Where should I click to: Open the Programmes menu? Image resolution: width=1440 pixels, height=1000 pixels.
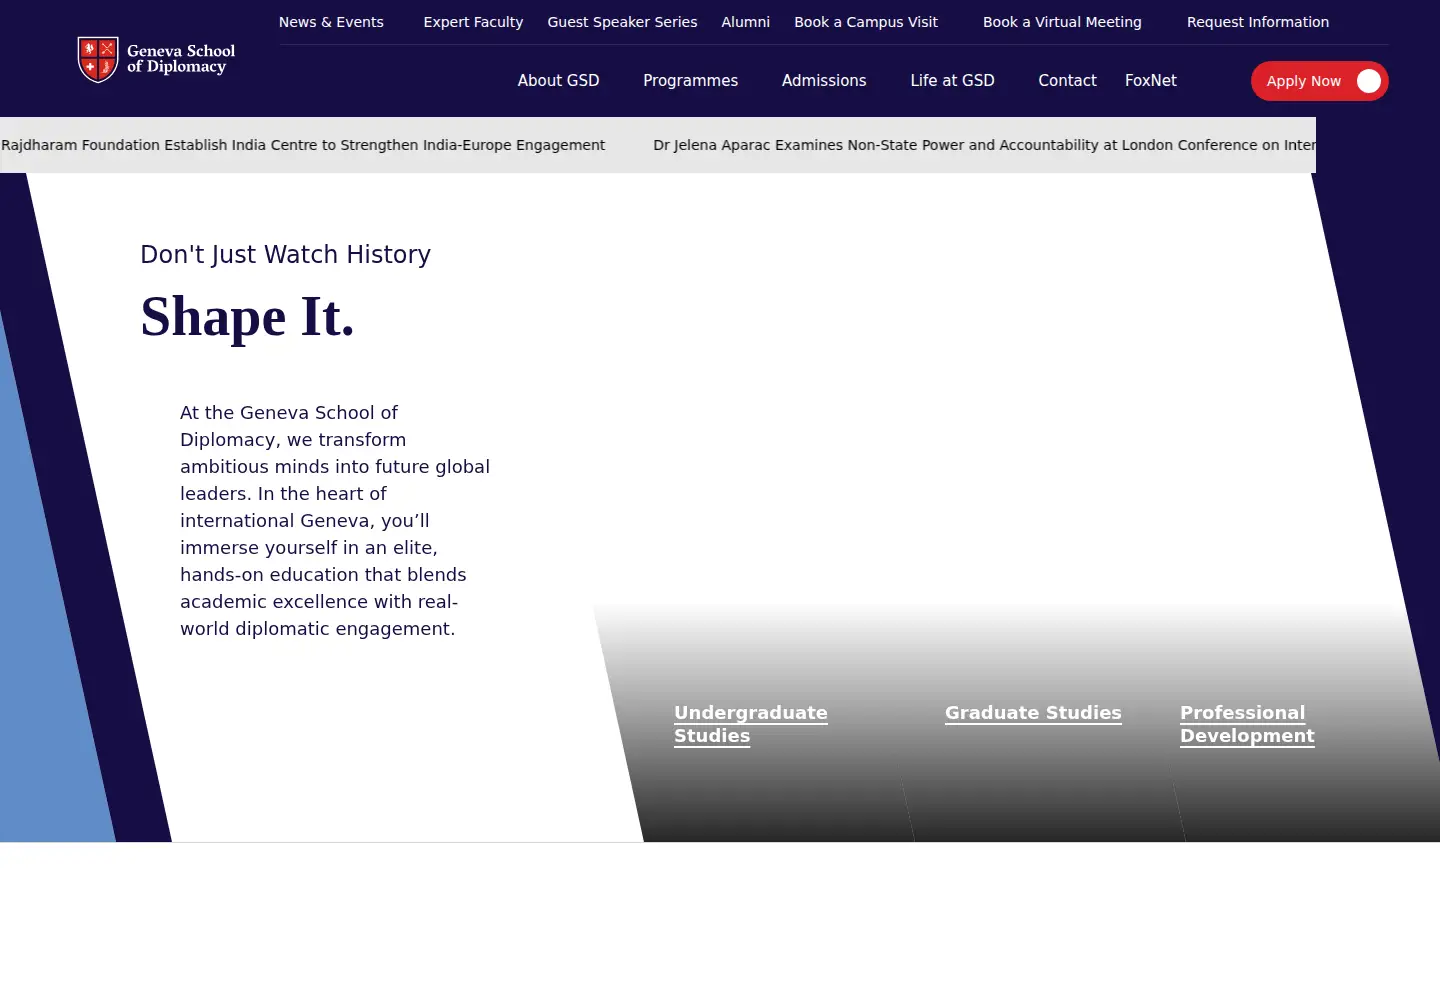690,81
